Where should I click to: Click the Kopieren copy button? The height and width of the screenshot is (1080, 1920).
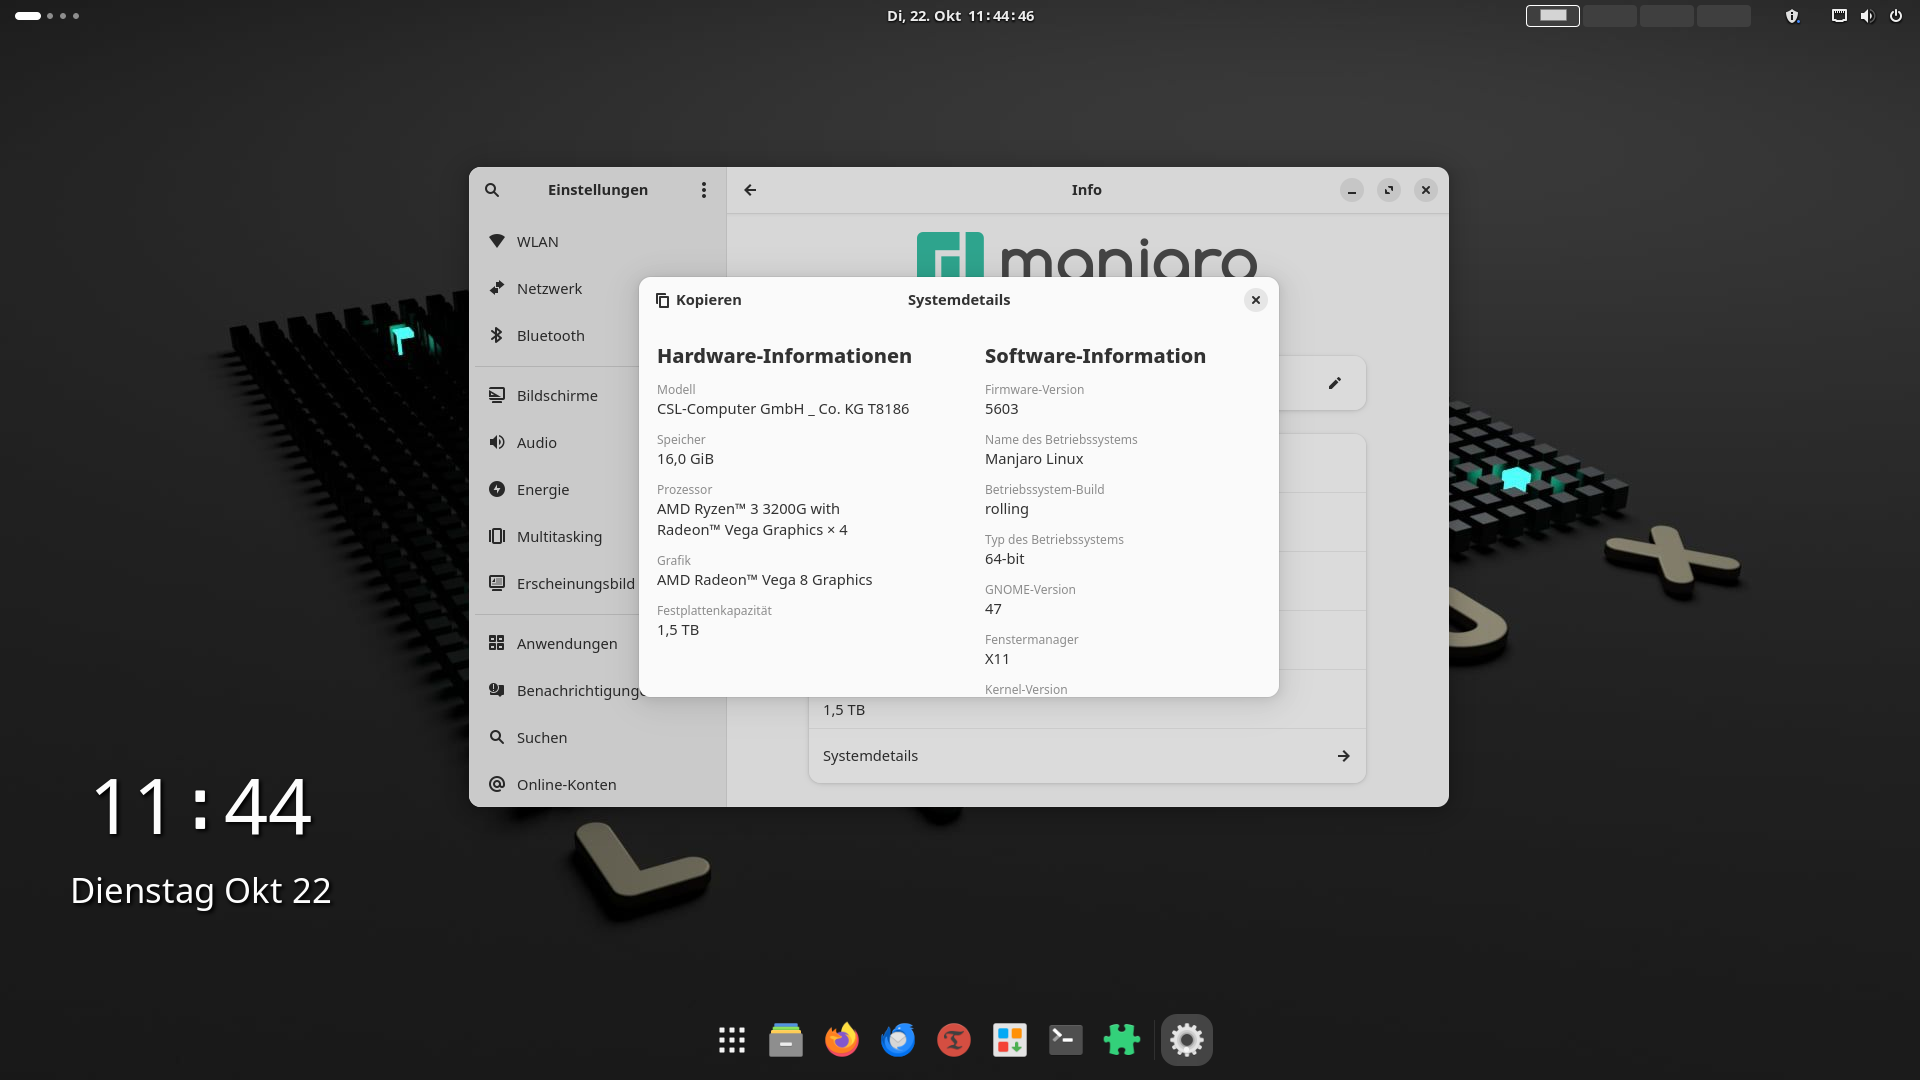tap(698, 300)
